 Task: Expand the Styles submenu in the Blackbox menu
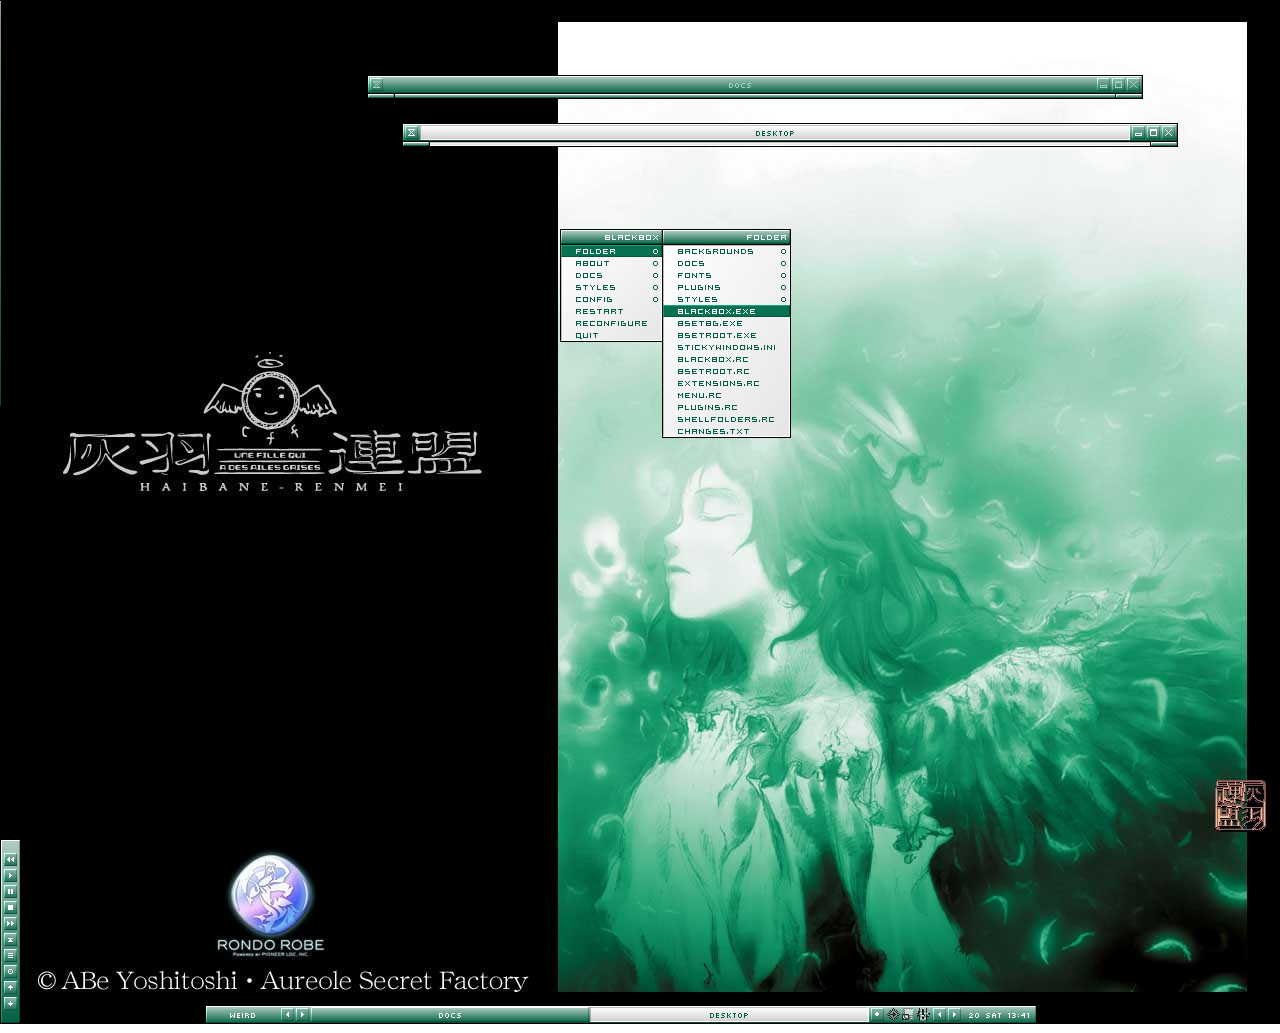pos(611,287)
